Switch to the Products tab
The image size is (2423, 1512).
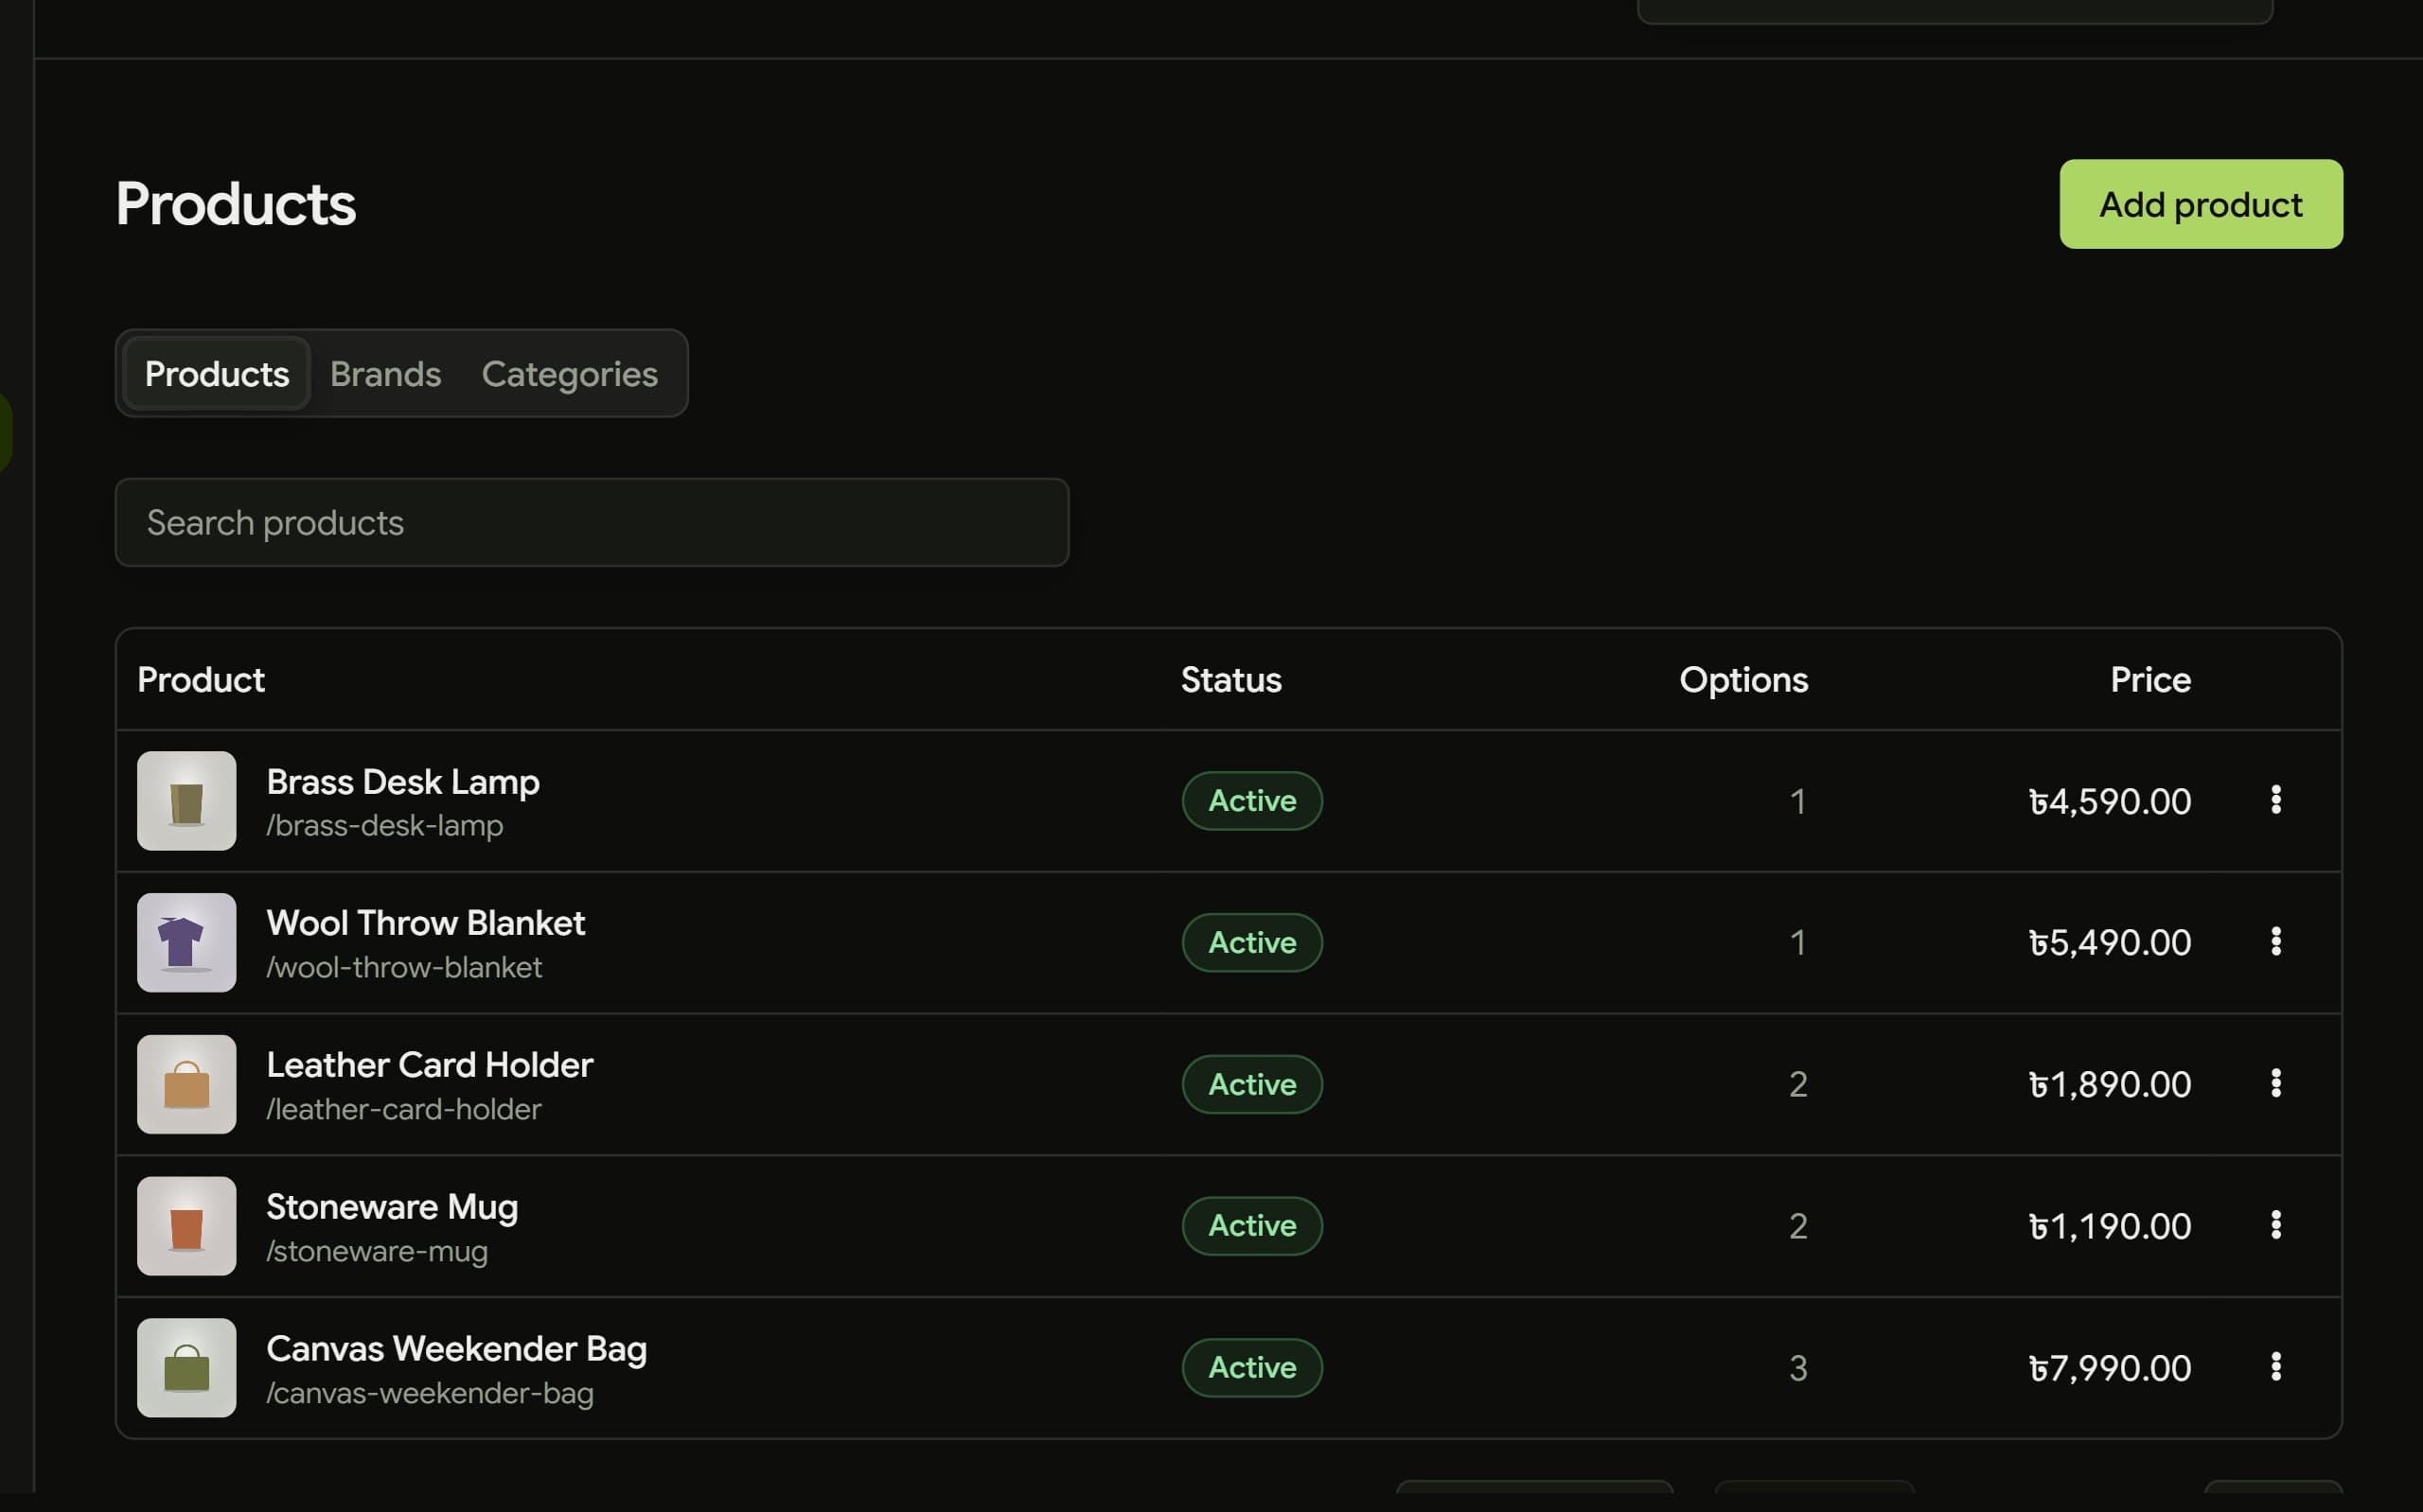point(217,374)
